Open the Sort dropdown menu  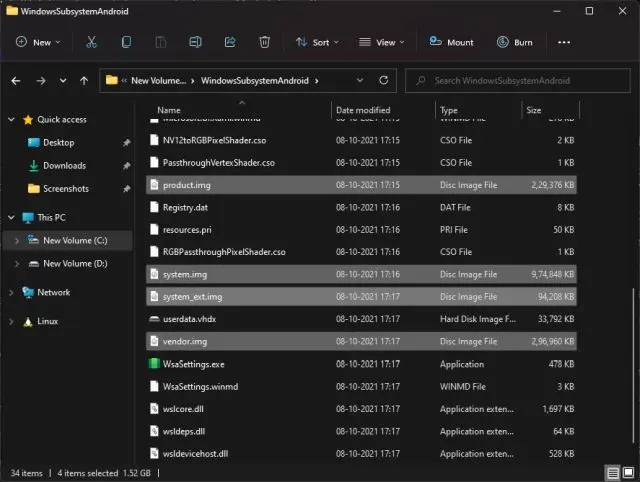(316, 42)
